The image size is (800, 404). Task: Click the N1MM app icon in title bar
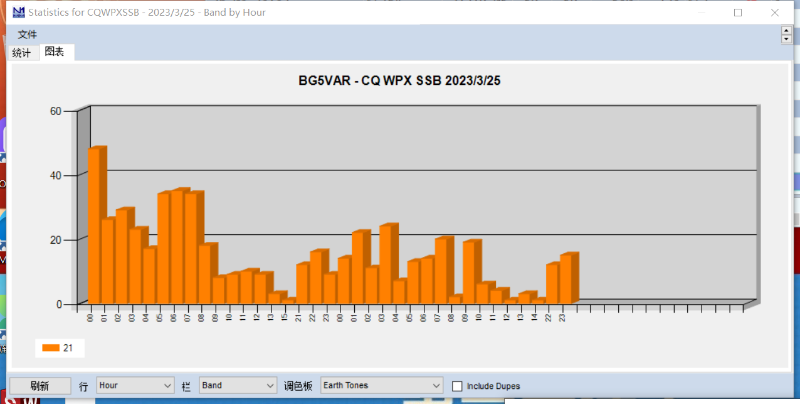(x=15, y=12)
